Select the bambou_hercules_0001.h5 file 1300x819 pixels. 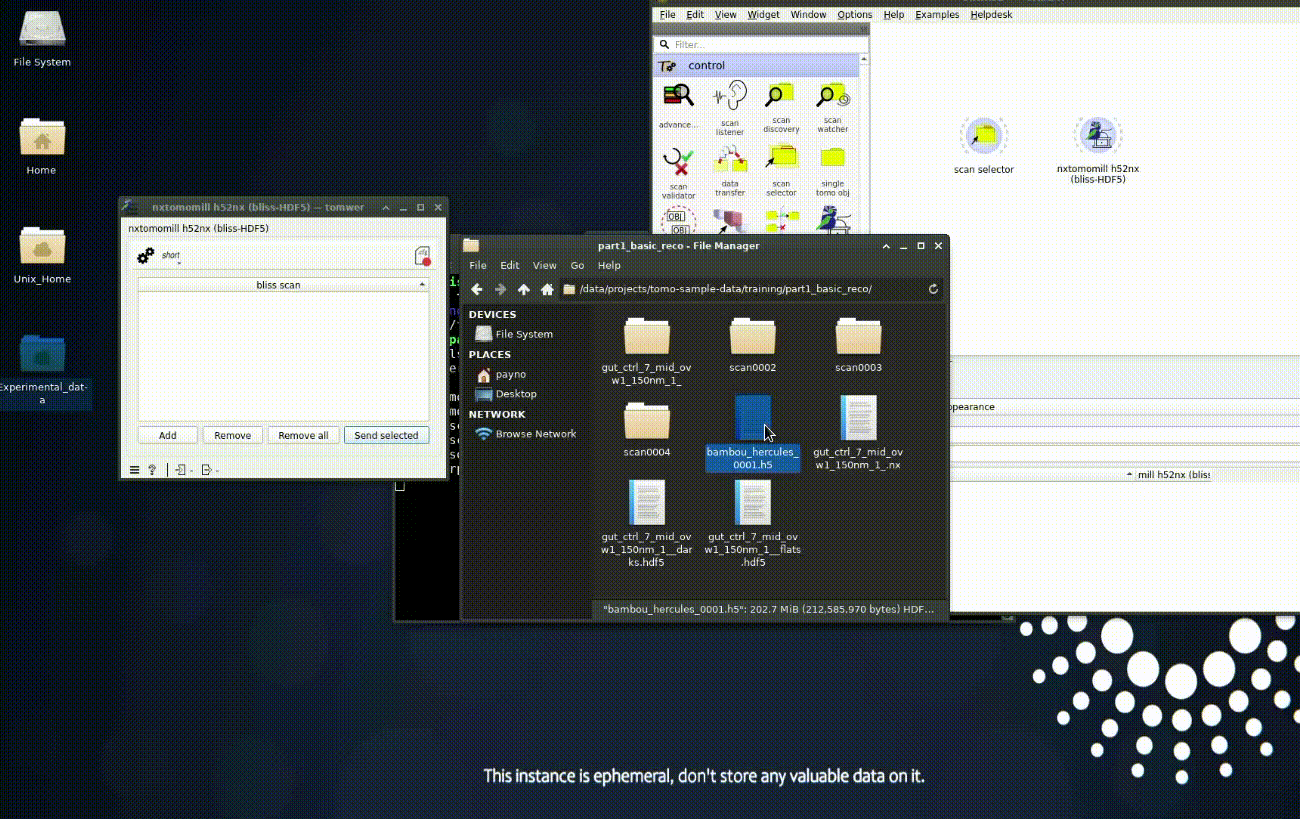coord(753,432)
